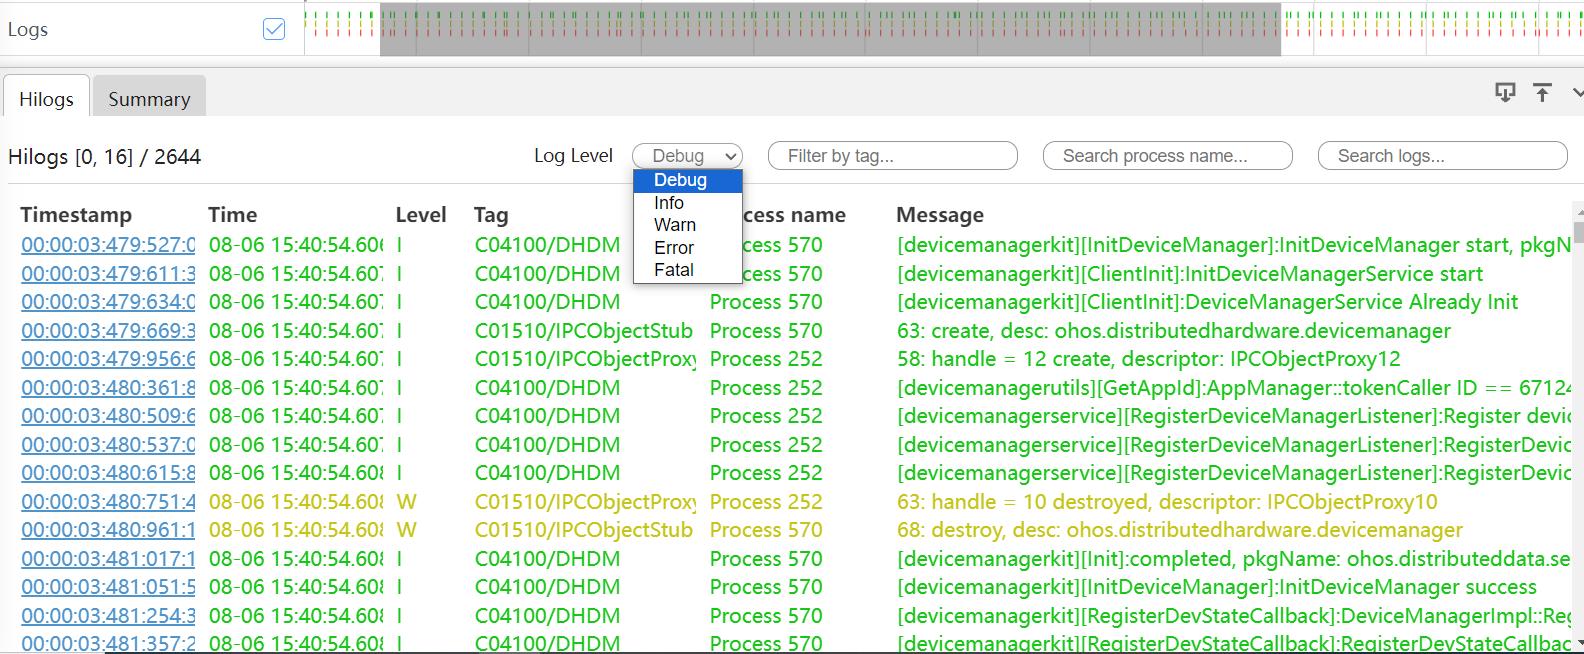The height and width of the screenshot is (654, 1584).
Task: Select Fatal log level option
Action: click(x=674, y=270)
